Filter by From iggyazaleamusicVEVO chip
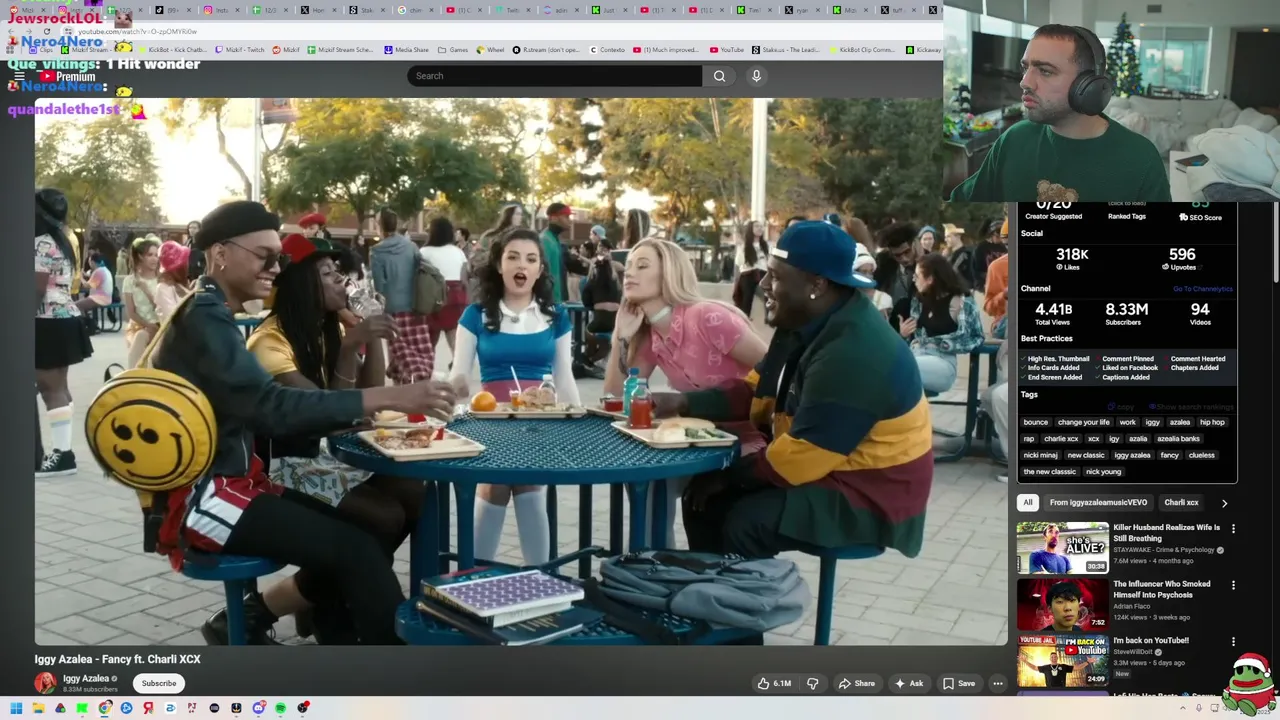The width and height of the screenshot is (1280, 720). [1098, 502]
